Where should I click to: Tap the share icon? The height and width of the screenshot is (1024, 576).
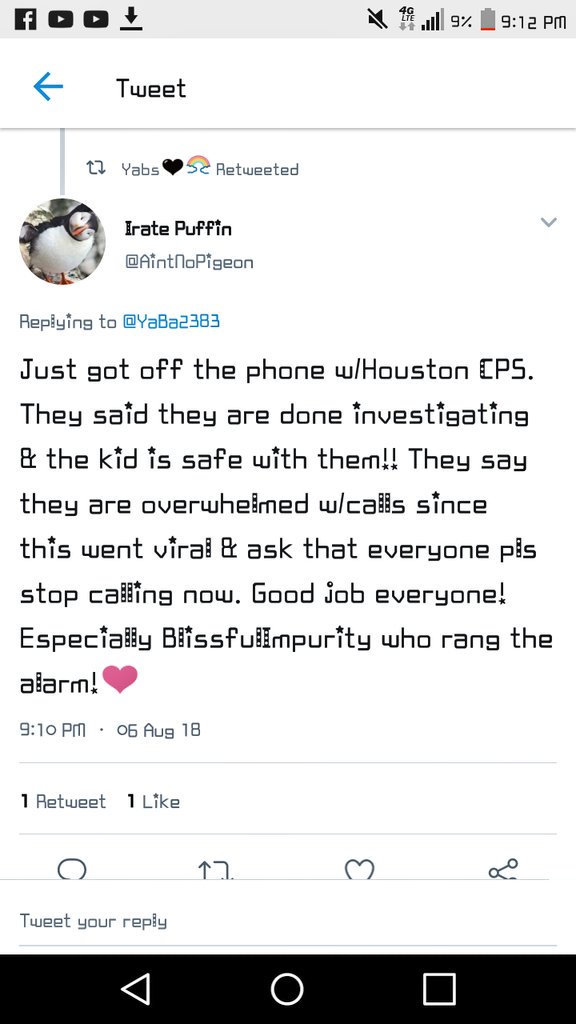pyautogui.click(x=503, y=869)
